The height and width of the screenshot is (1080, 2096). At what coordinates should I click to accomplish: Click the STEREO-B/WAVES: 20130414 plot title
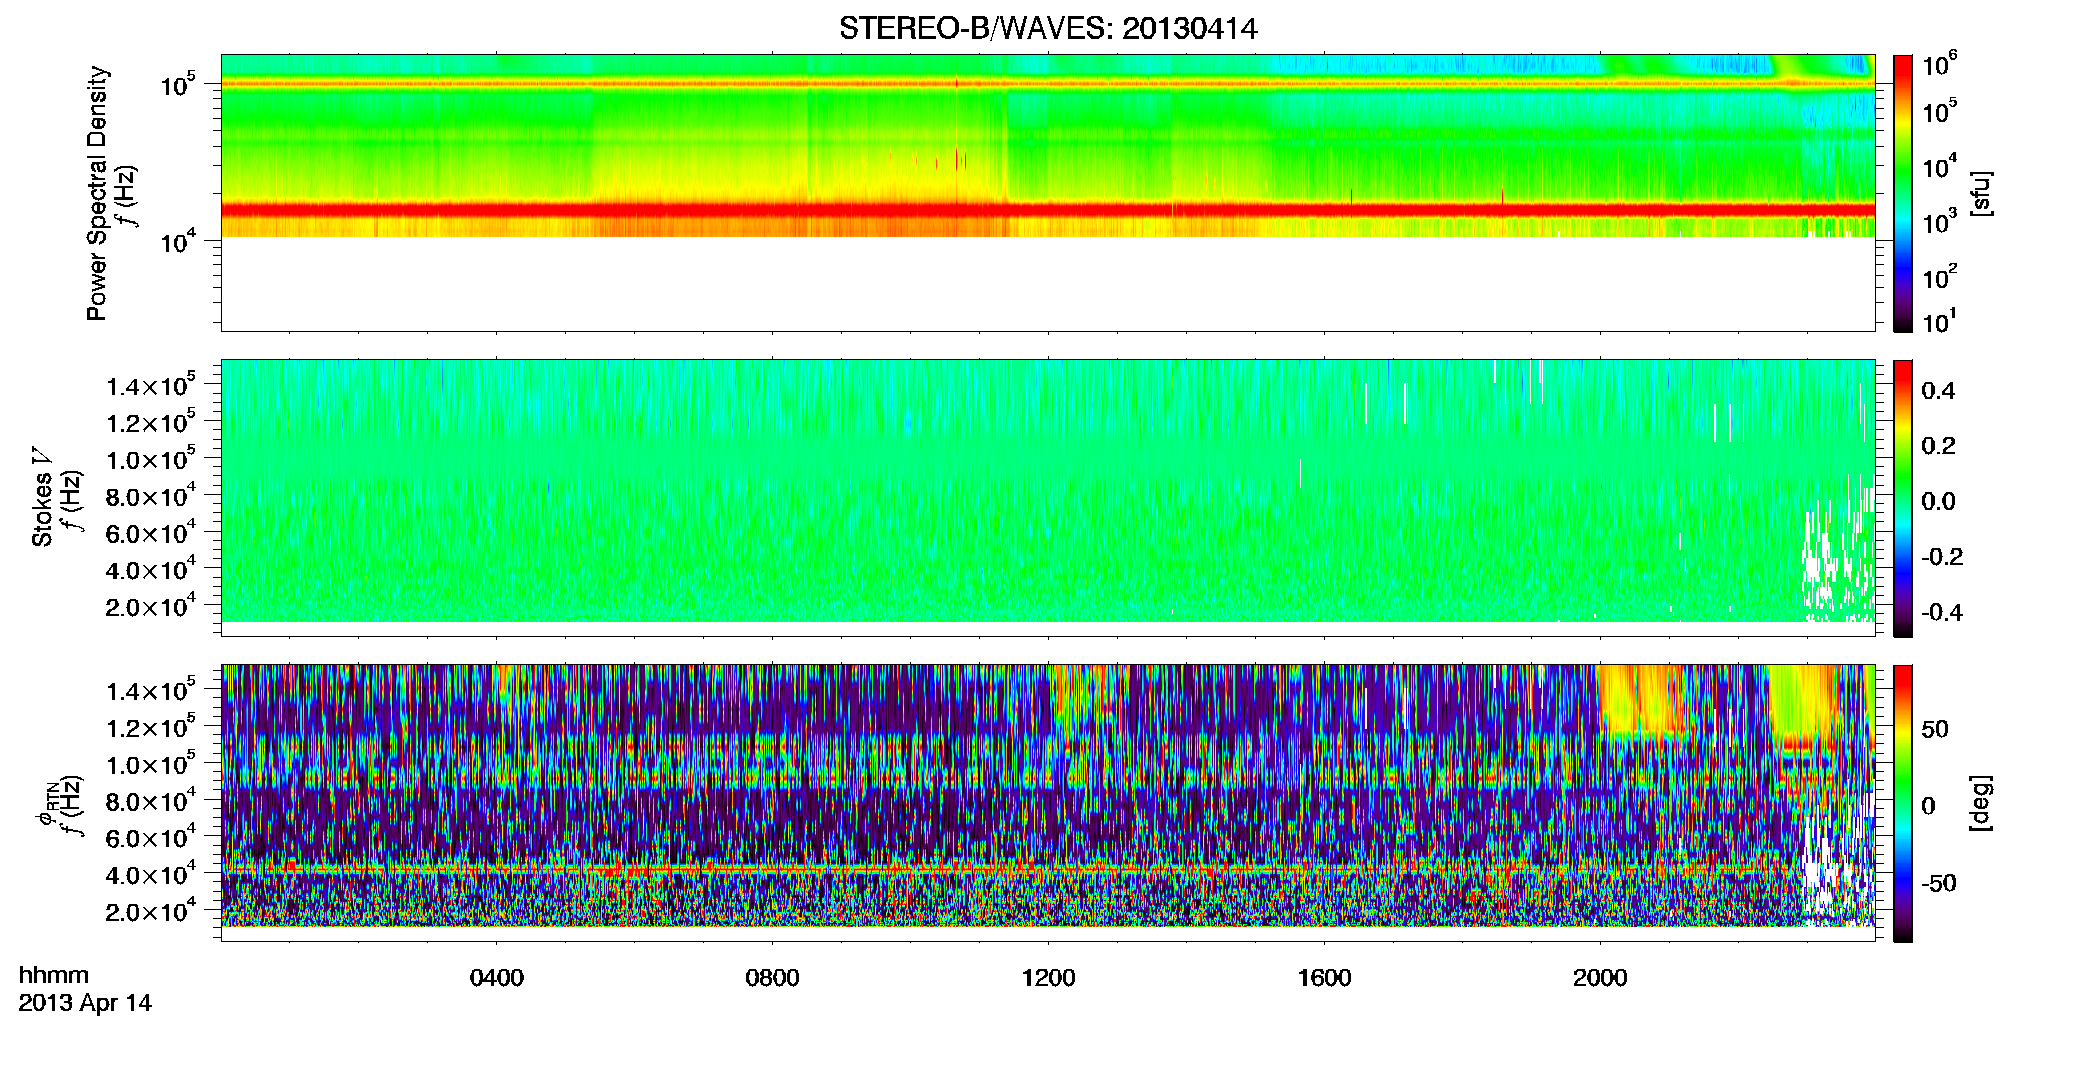1048,28
